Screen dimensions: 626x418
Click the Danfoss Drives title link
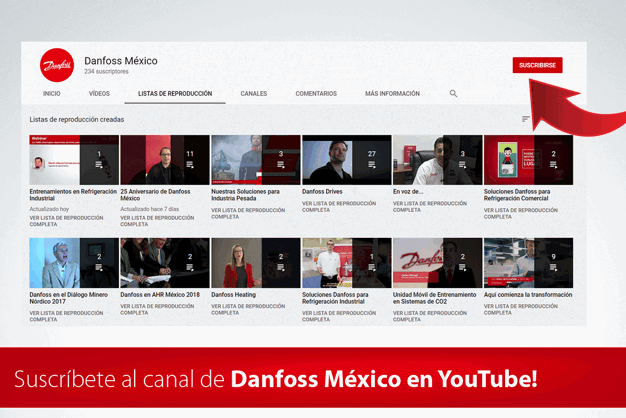click(x=322, y=192)
